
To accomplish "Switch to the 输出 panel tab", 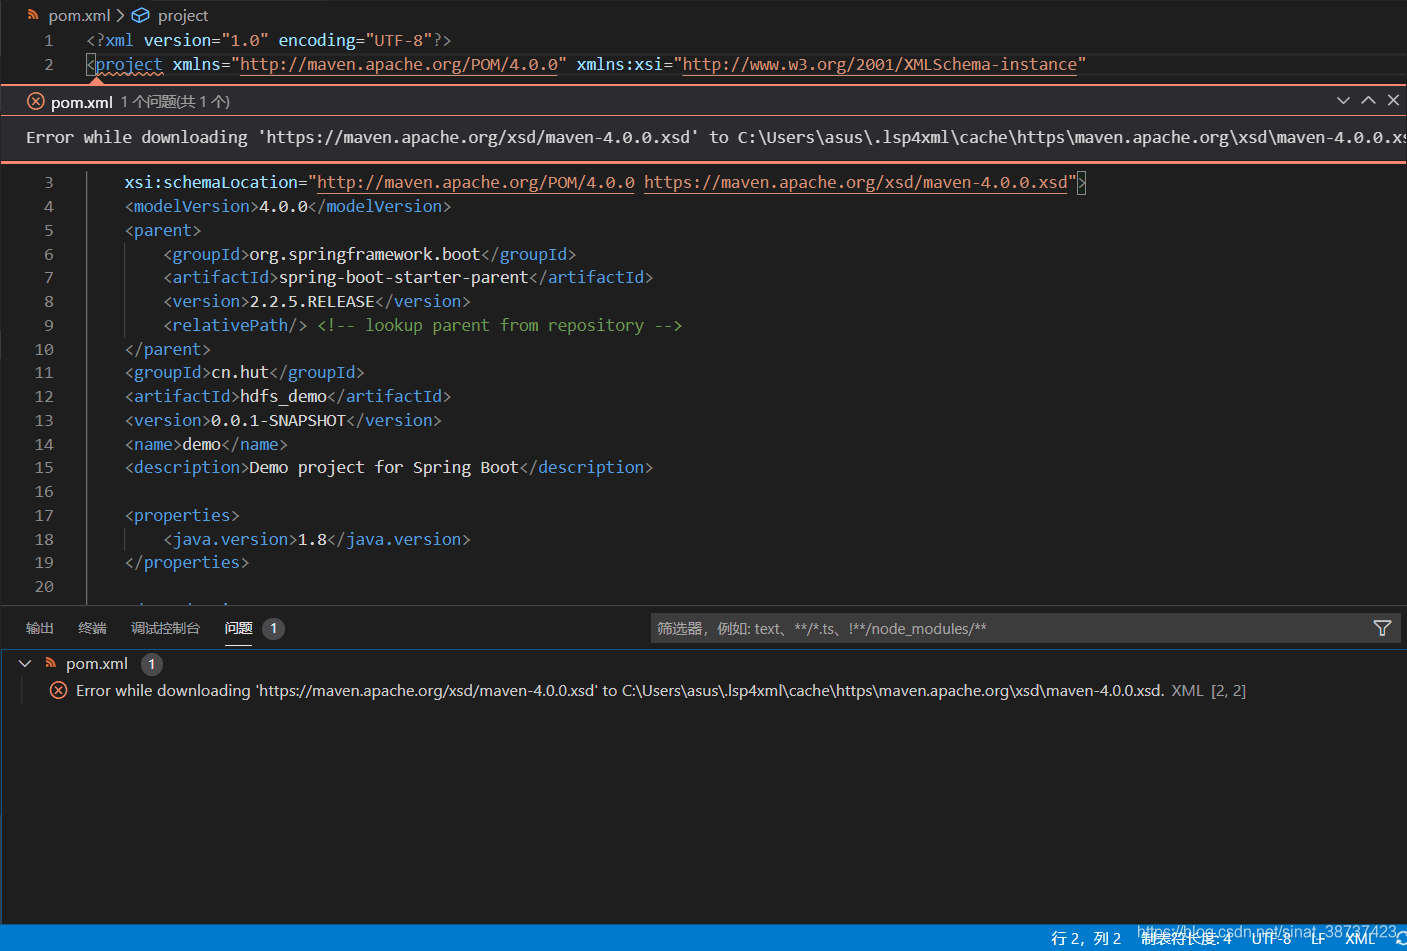I will pyautogui.click(x=40, y=628).
